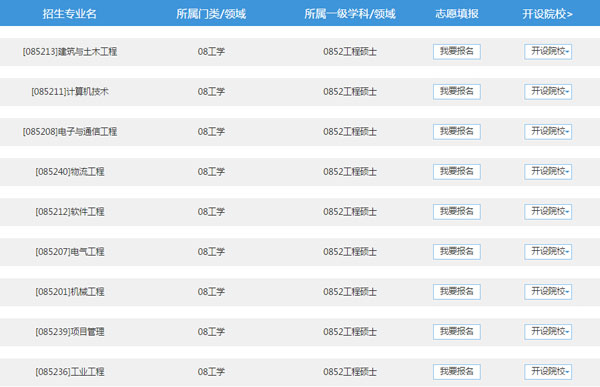Open 开设院校 dropdown for 物流工程

click(548, 172)
